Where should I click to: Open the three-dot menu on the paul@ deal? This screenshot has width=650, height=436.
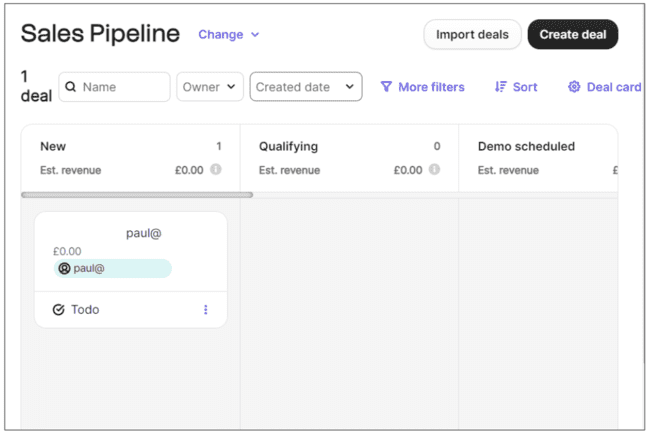206,310
